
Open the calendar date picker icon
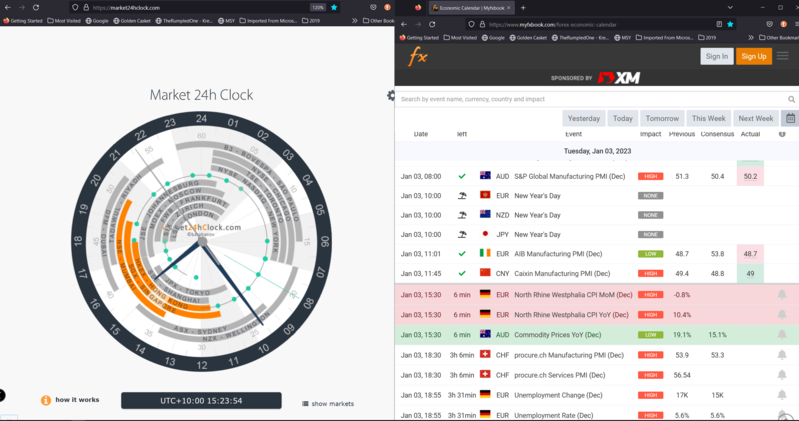790,118
